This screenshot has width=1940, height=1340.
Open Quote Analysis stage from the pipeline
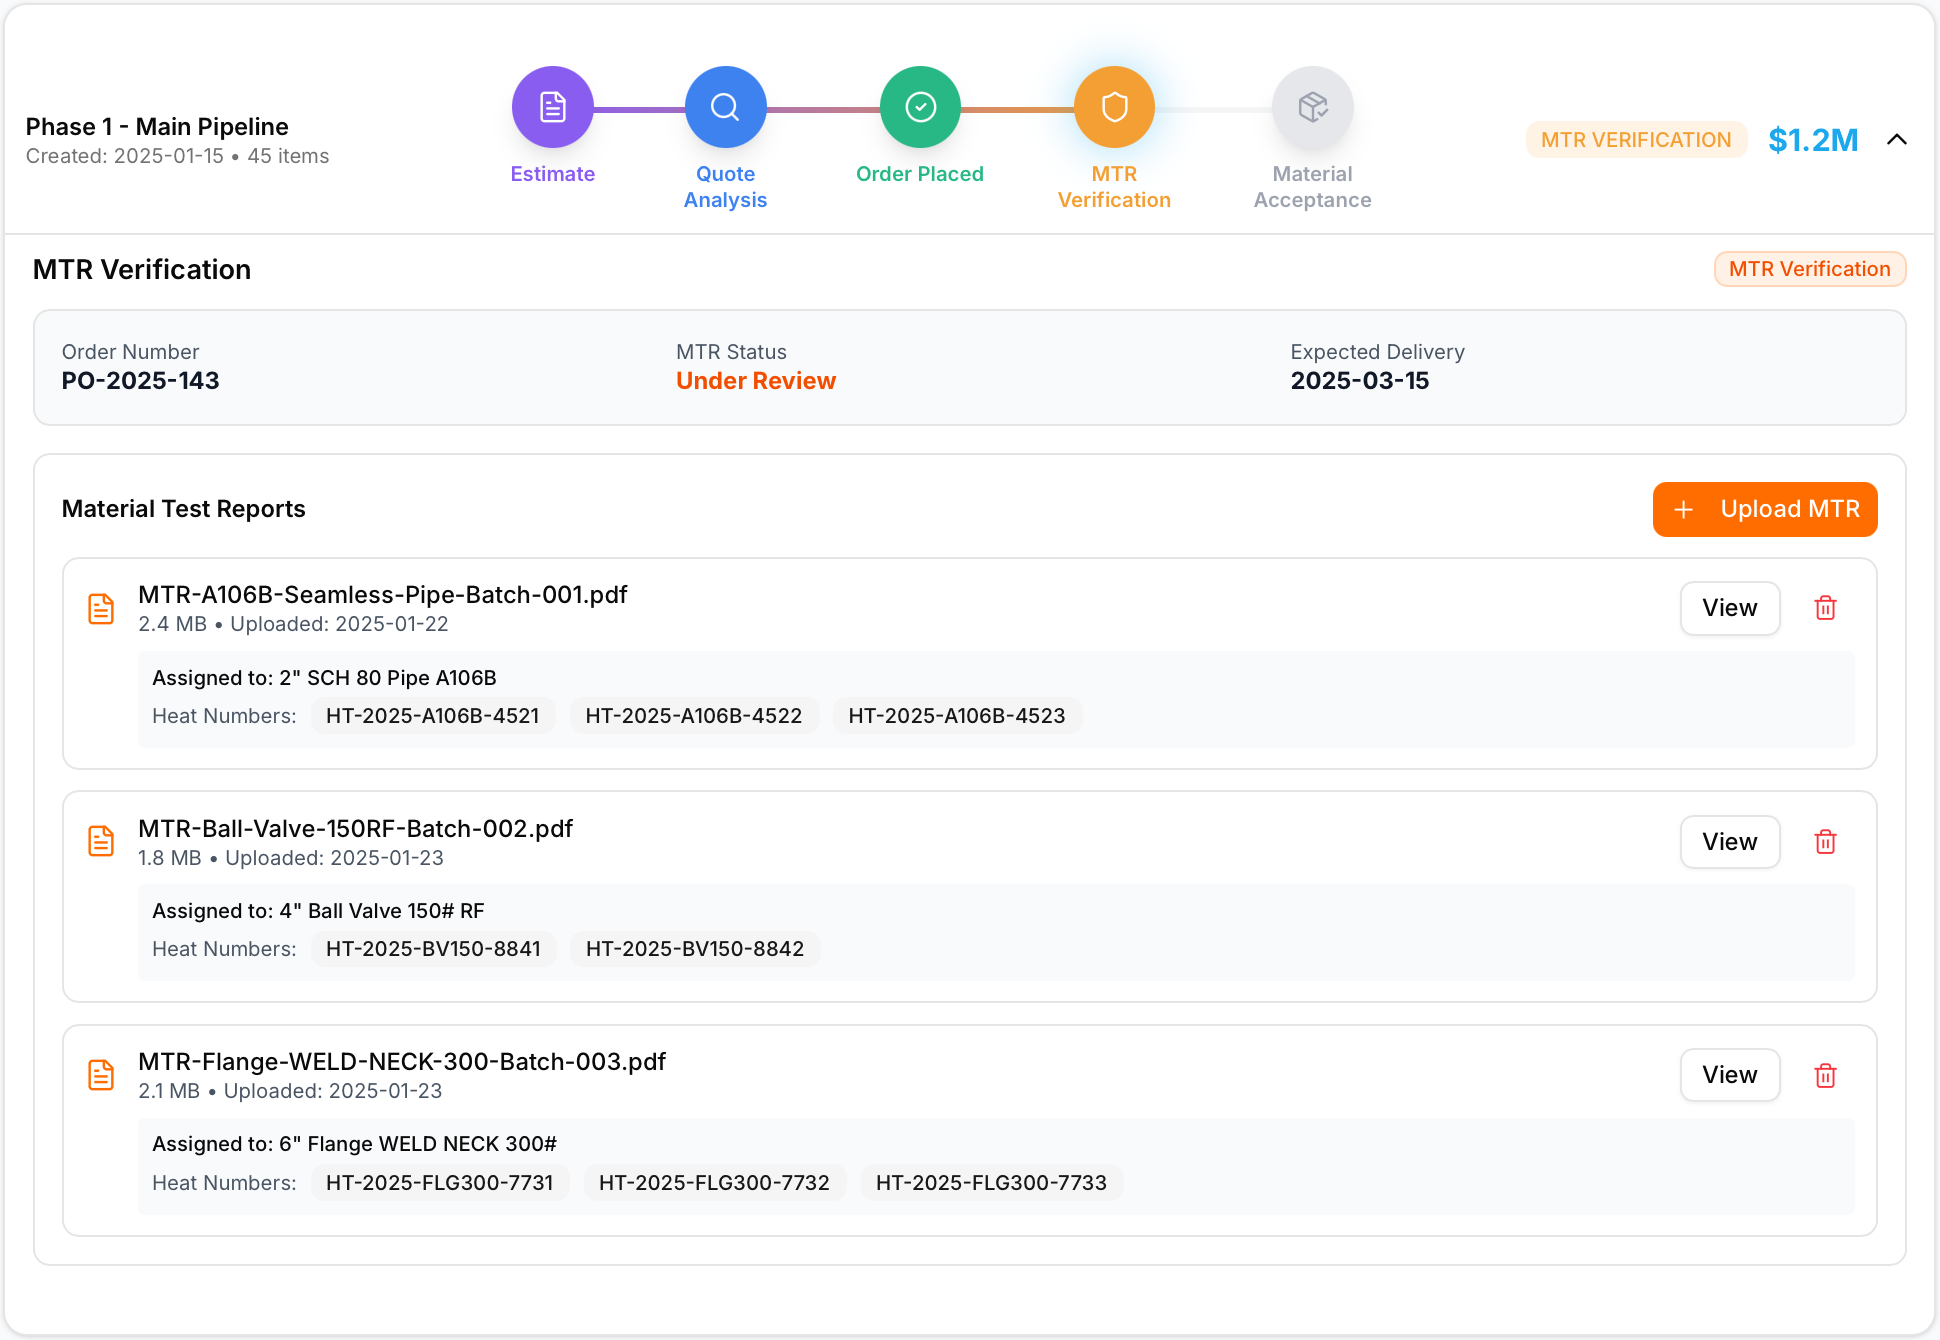point(726,107)
